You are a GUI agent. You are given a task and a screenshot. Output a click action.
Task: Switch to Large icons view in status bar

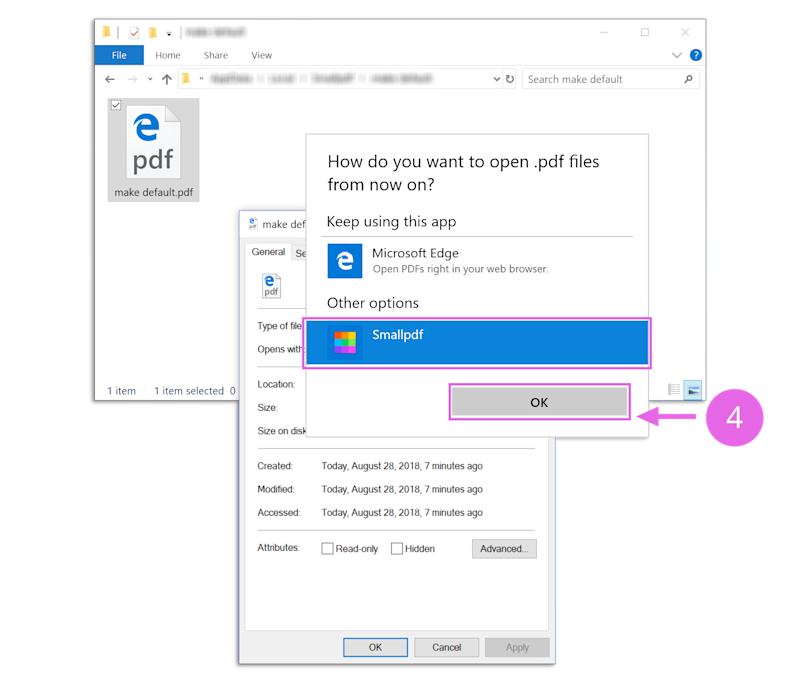coord(693,390)
